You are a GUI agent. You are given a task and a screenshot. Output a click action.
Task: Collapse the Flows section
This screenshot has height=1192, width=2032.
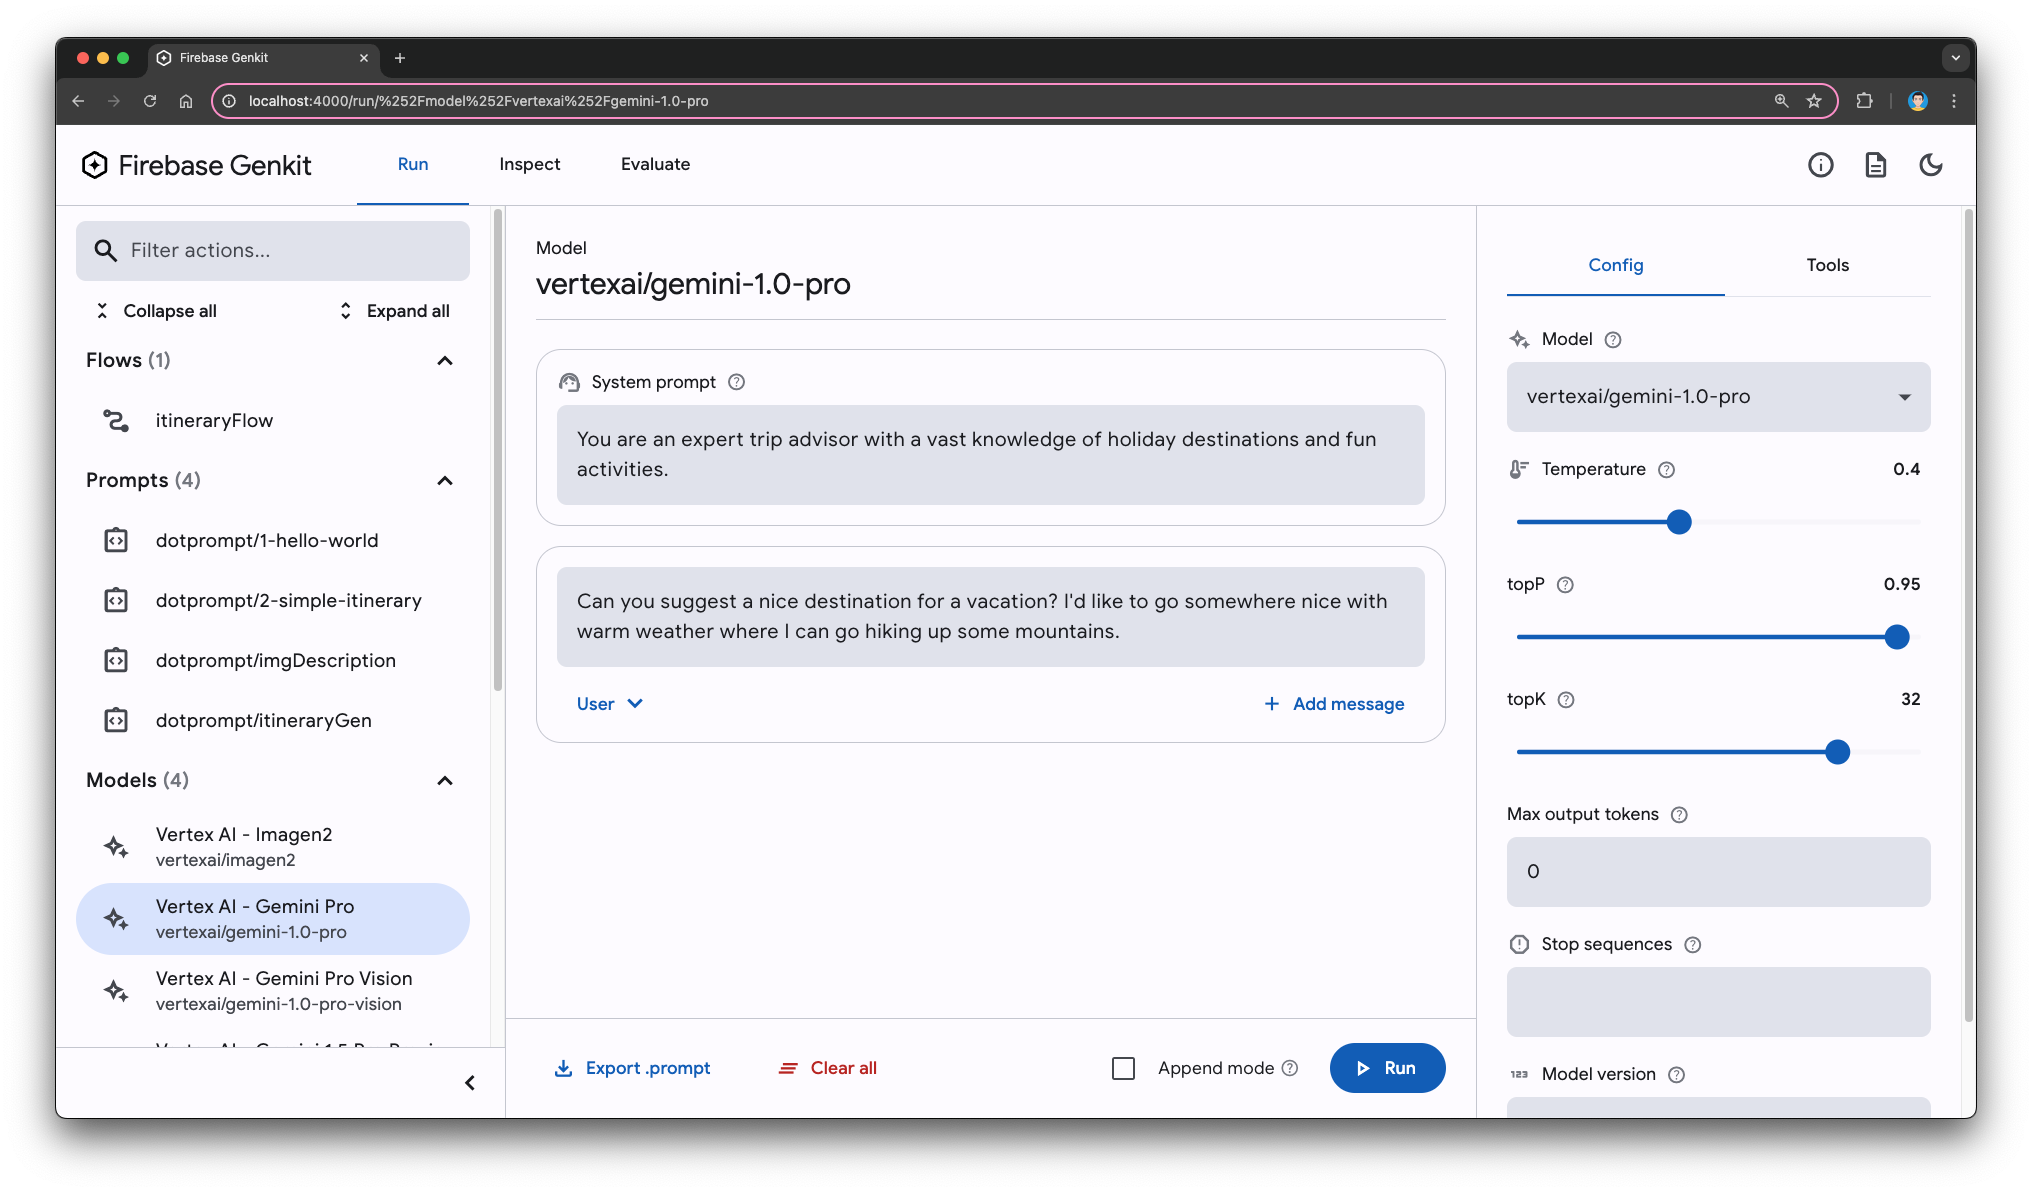[x=446, y=360]
